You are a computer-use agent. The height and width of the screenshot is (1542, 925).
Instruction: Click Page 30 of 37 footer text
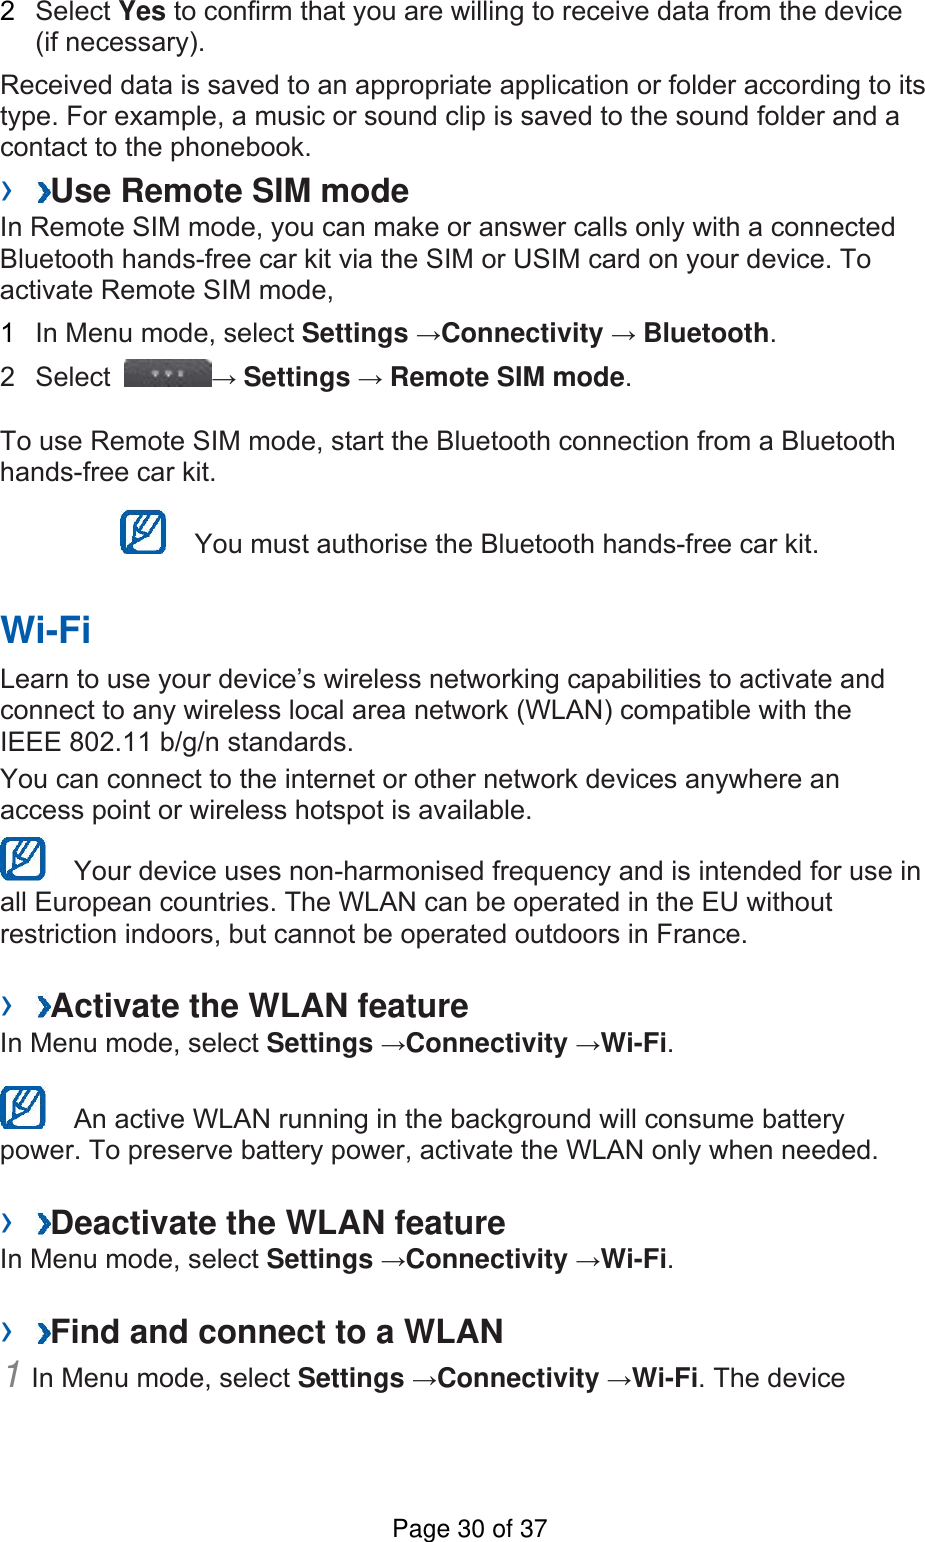click(x=469, y=1528)
